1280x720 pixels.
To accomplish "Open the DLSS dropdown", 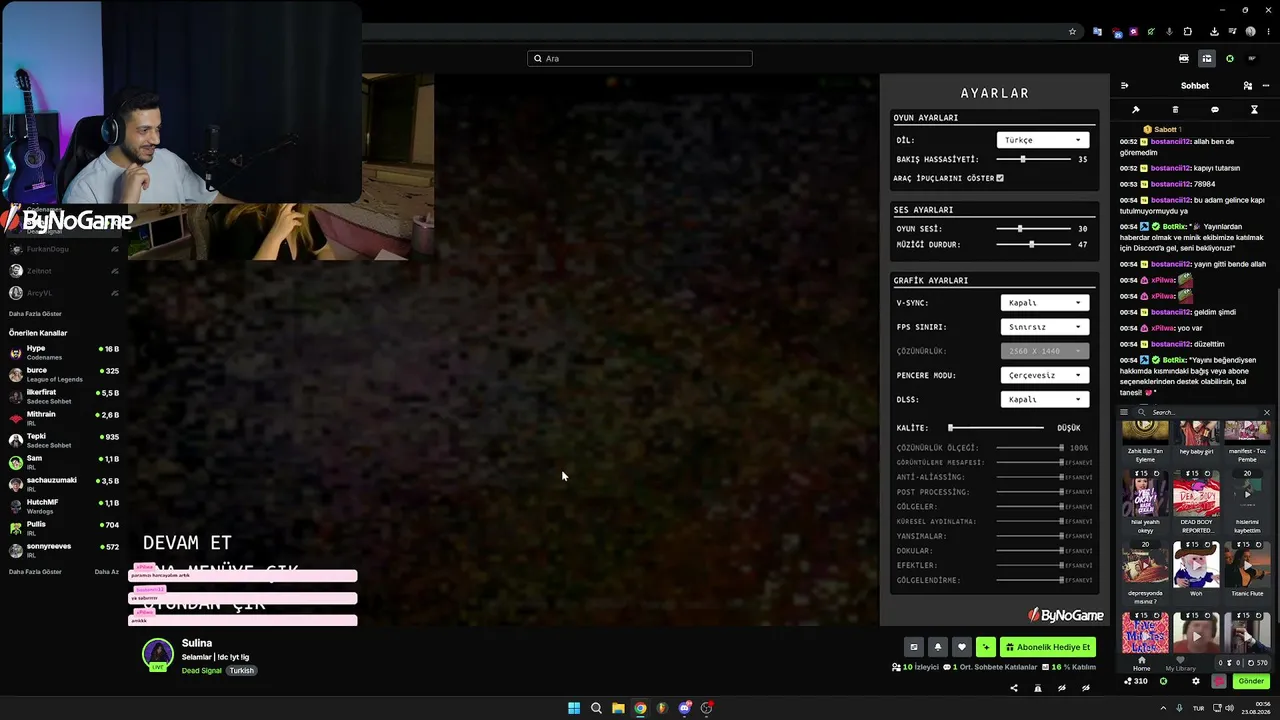I will coord(1044,400).
